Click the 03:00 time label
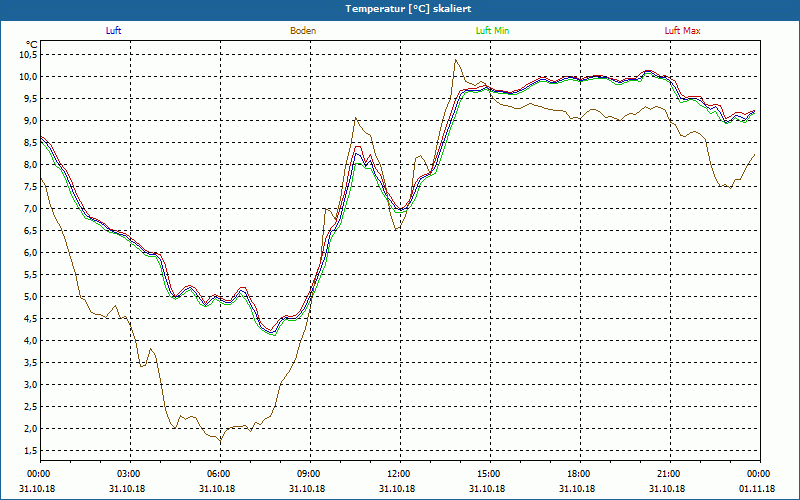 [x=129, y=474]
